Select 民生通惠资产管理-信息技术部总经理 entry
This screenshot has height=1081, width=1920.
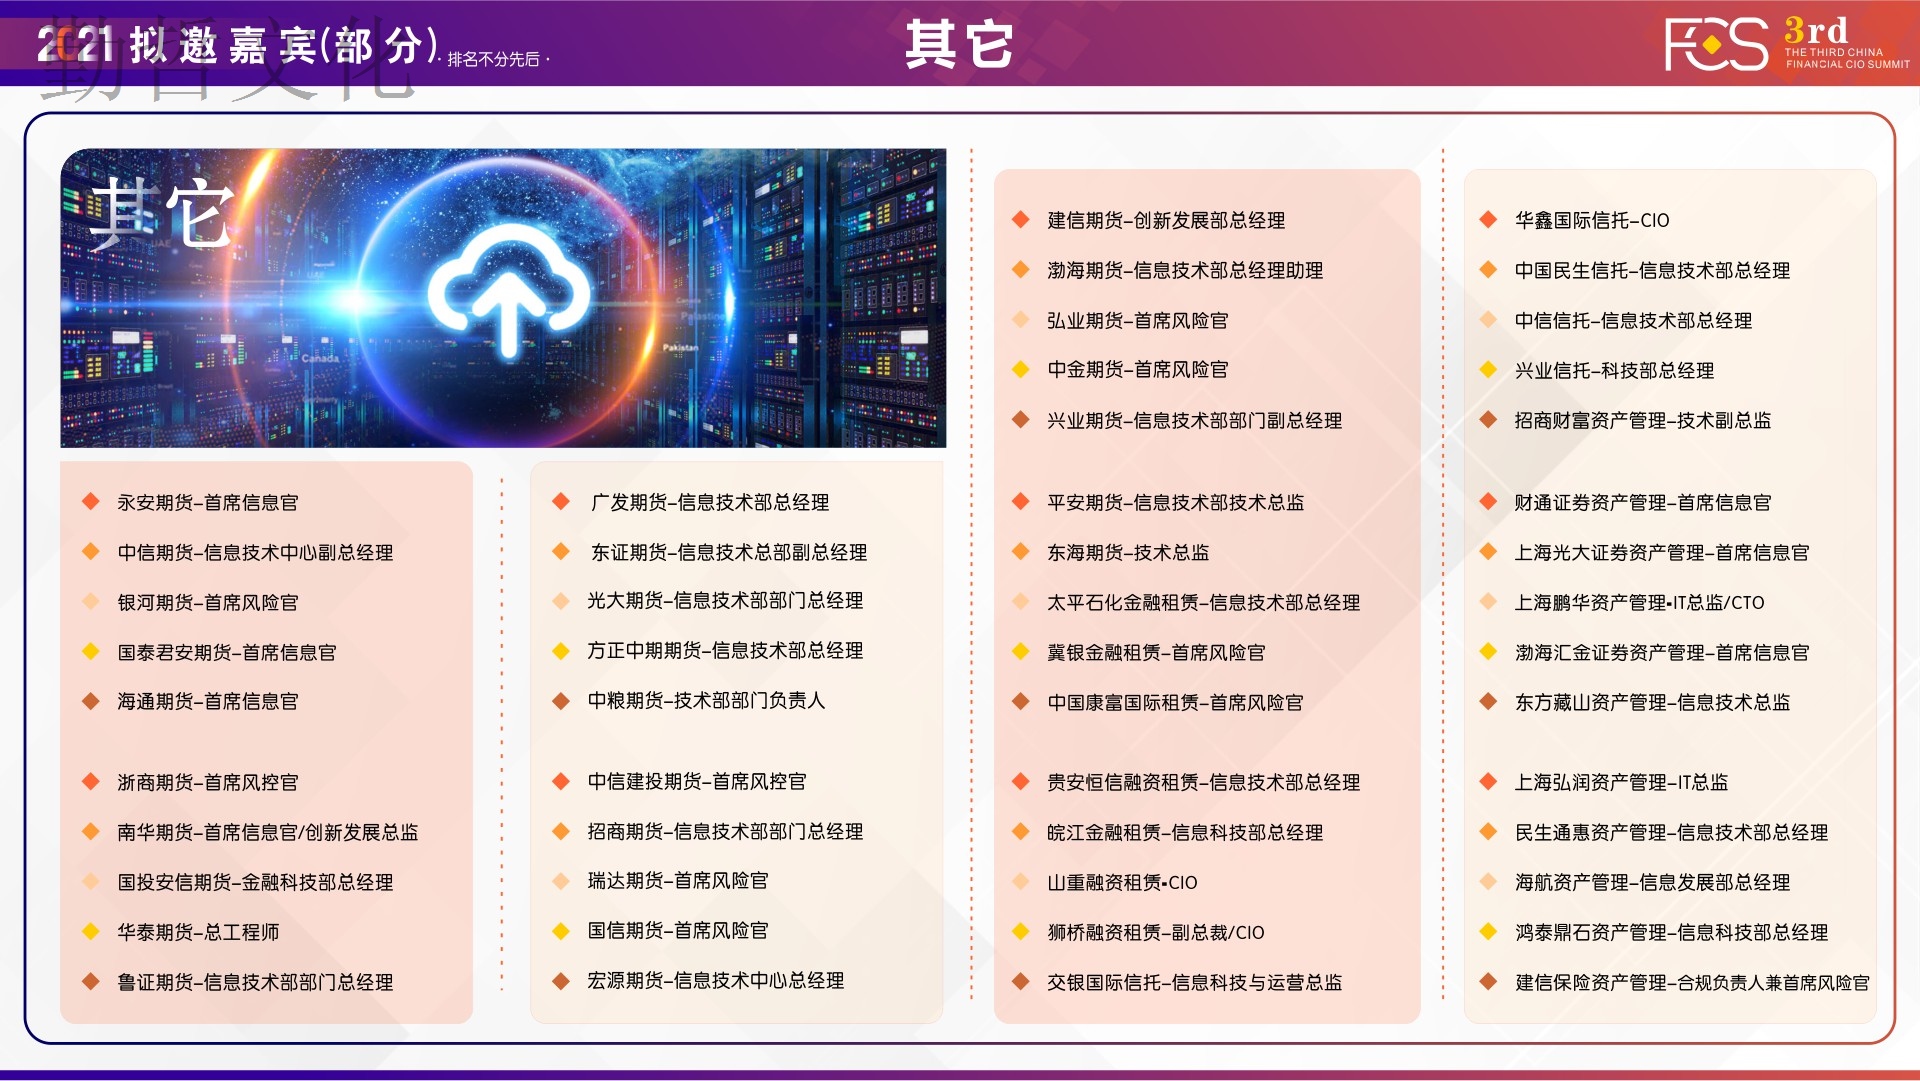pos(1672,832)
